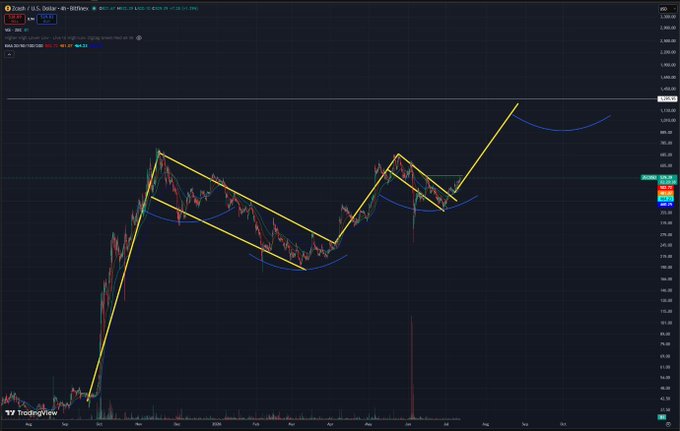Click the Zcash coin symbol icon
Screen dimensions: 680x431
(7, 8)
